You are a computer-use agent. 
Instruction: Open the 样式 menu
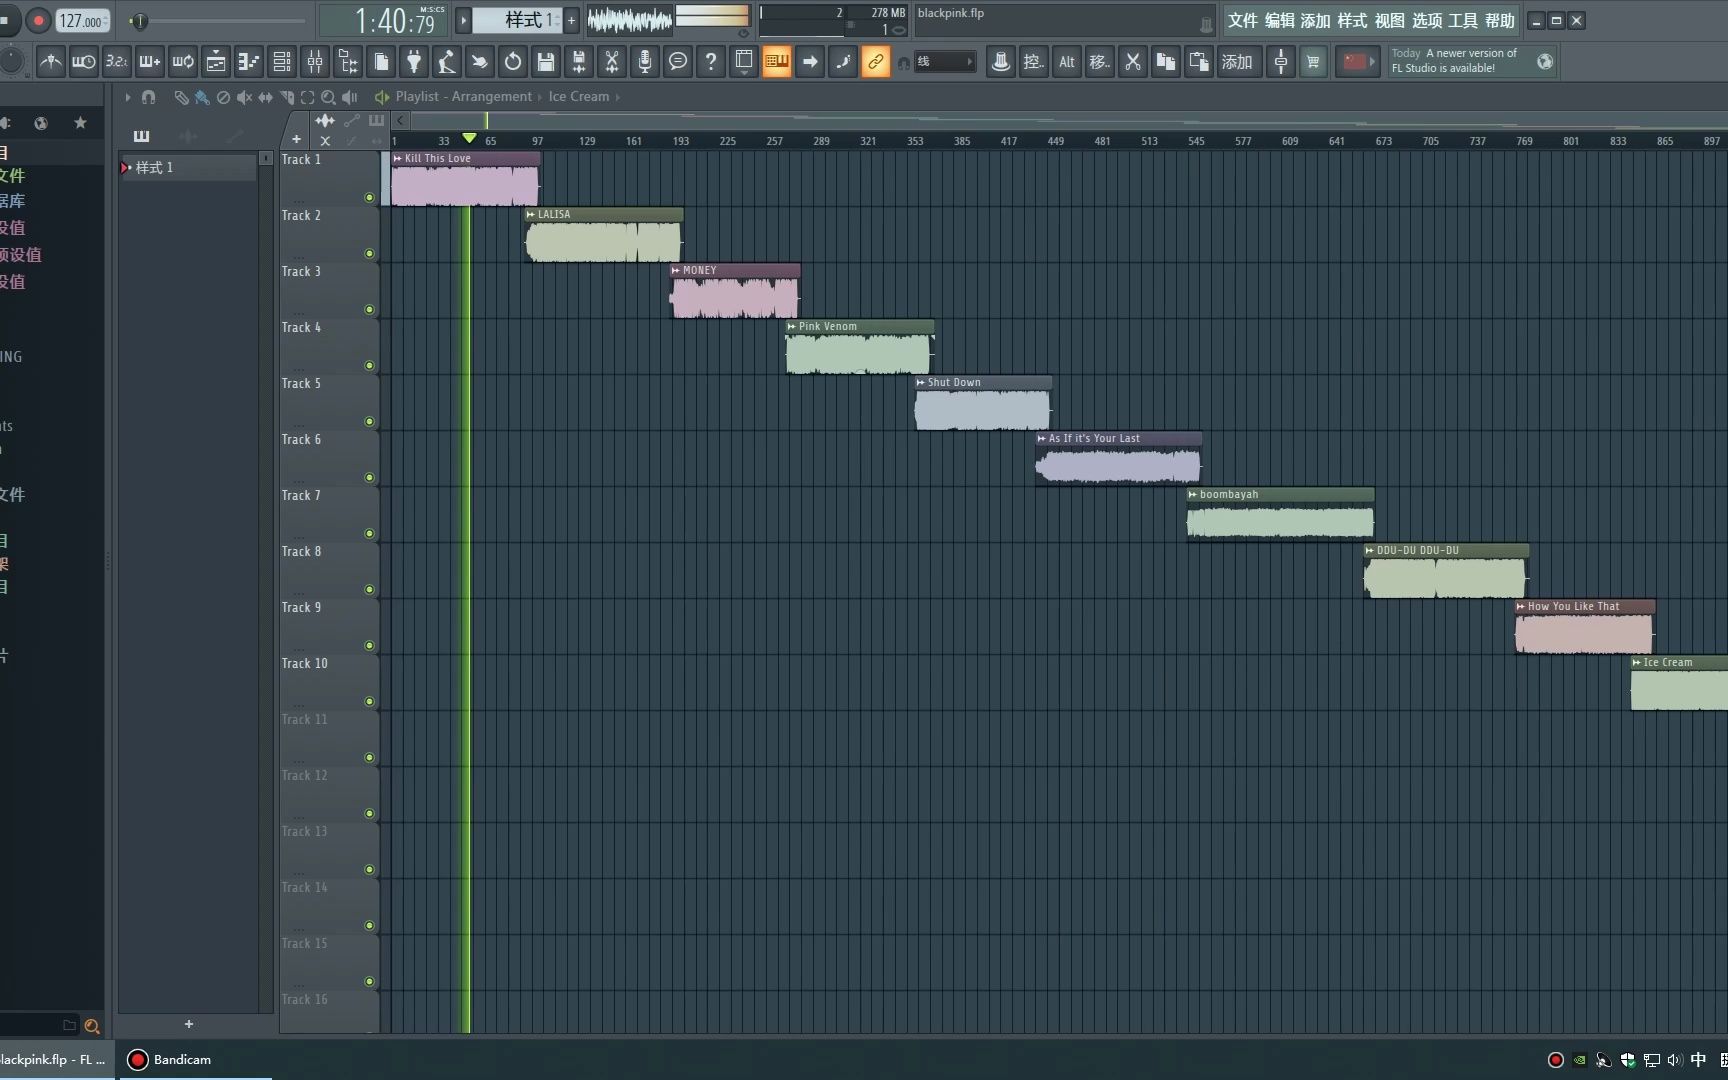pos(1352,20)
